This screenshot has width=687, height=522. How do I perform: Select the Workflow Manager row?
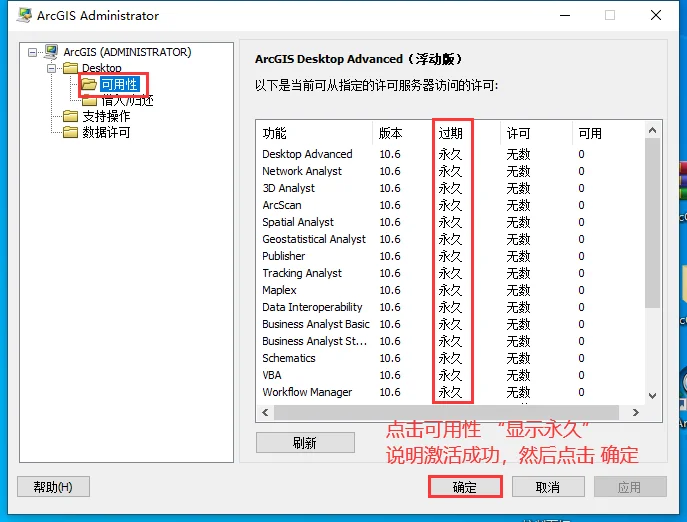coord(451,392)
